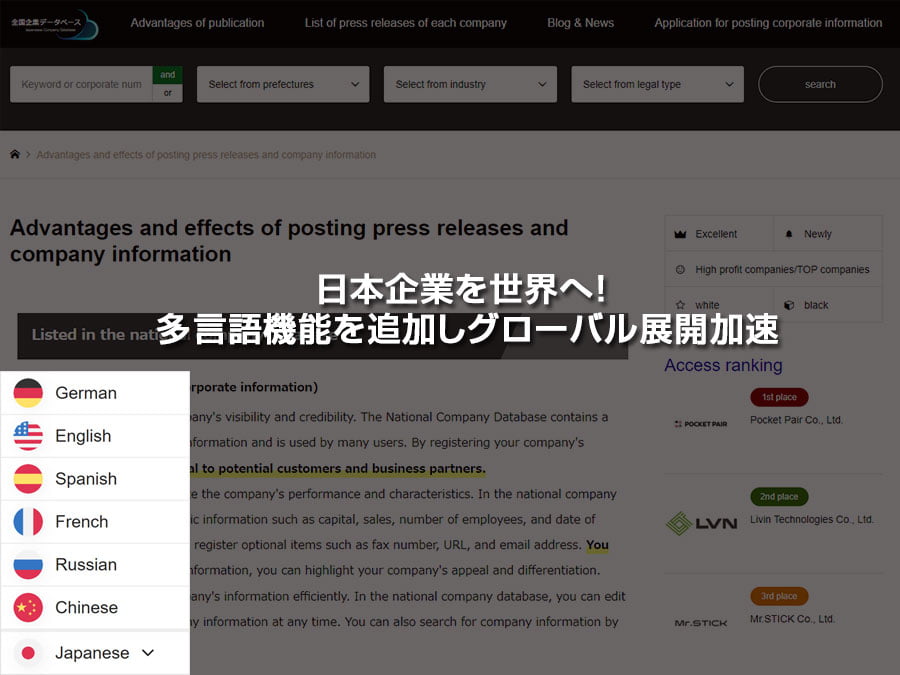Open the Blog & News menu

coord(580,22)
